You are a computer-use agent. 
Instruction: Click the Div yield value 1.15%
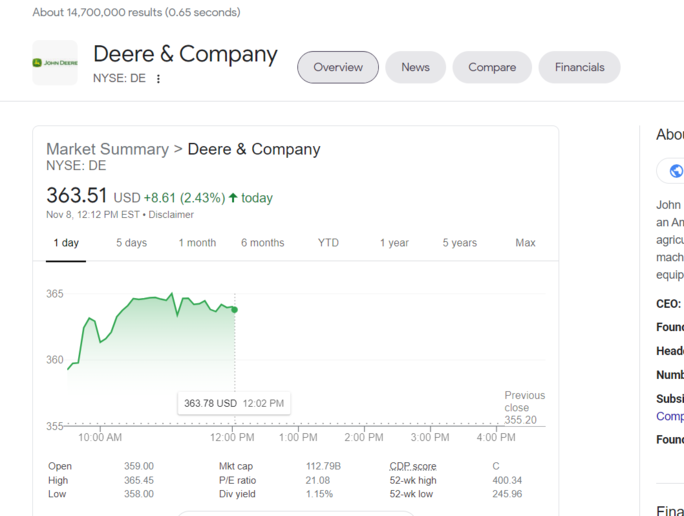point(319,494)
